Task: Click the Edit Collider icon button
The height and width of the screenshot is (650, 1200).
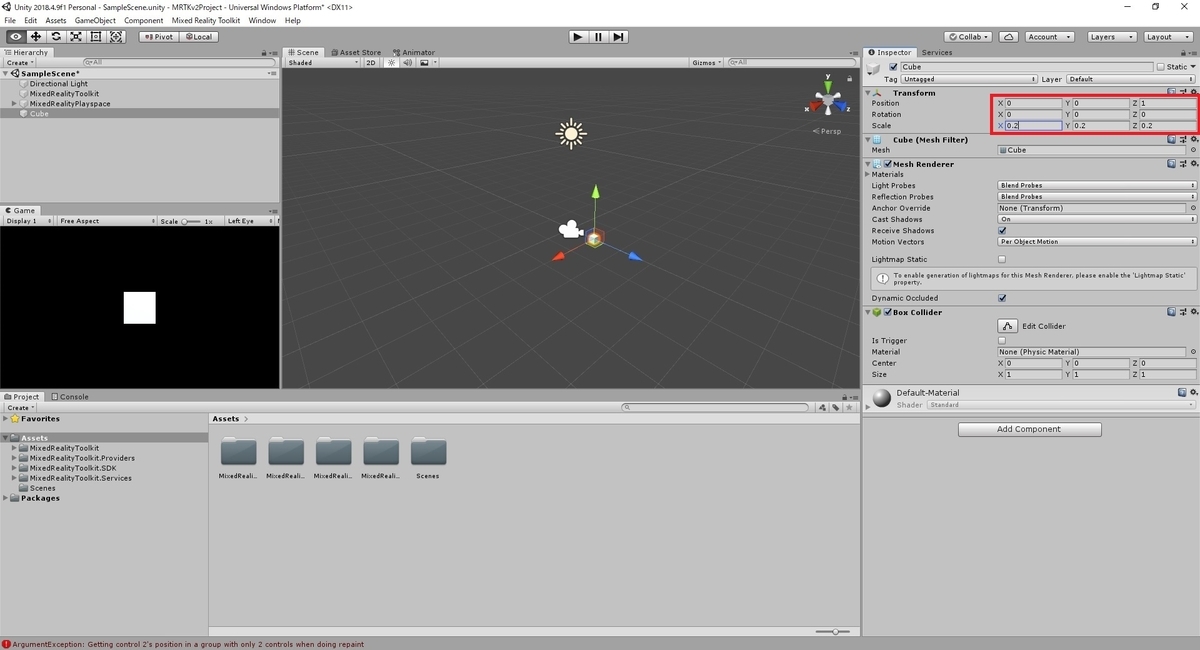Action: pos(1007,326)
